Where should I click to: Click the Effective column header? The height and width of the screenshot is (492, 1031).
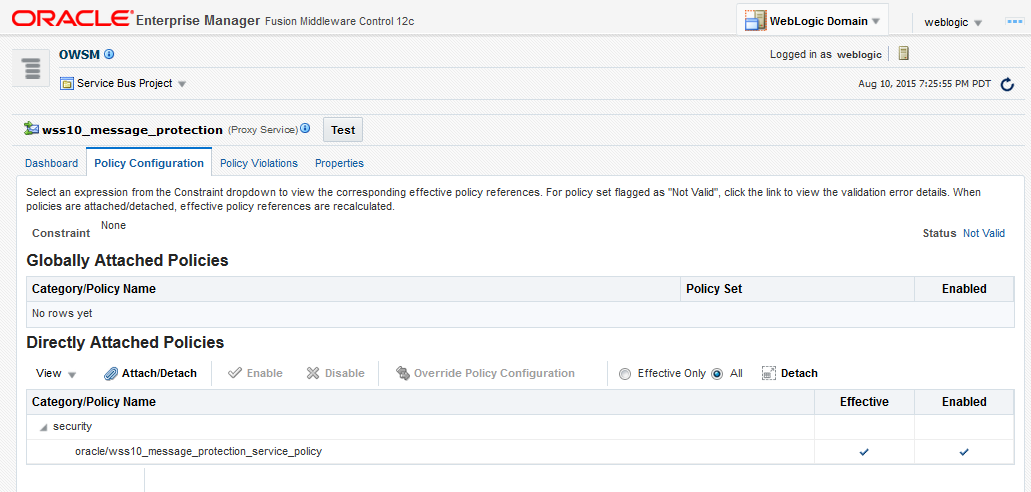pyautogui.click(x=864, y=402)
